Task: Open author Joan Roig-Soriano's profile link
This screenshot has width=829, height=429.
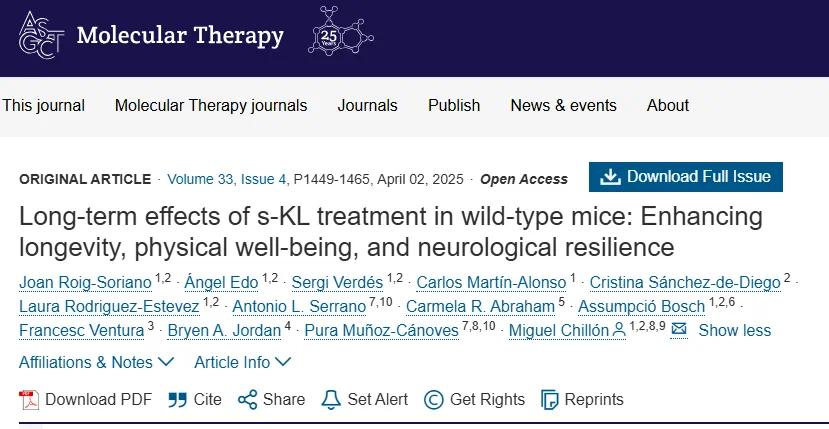Action: (x=85, y=283)
